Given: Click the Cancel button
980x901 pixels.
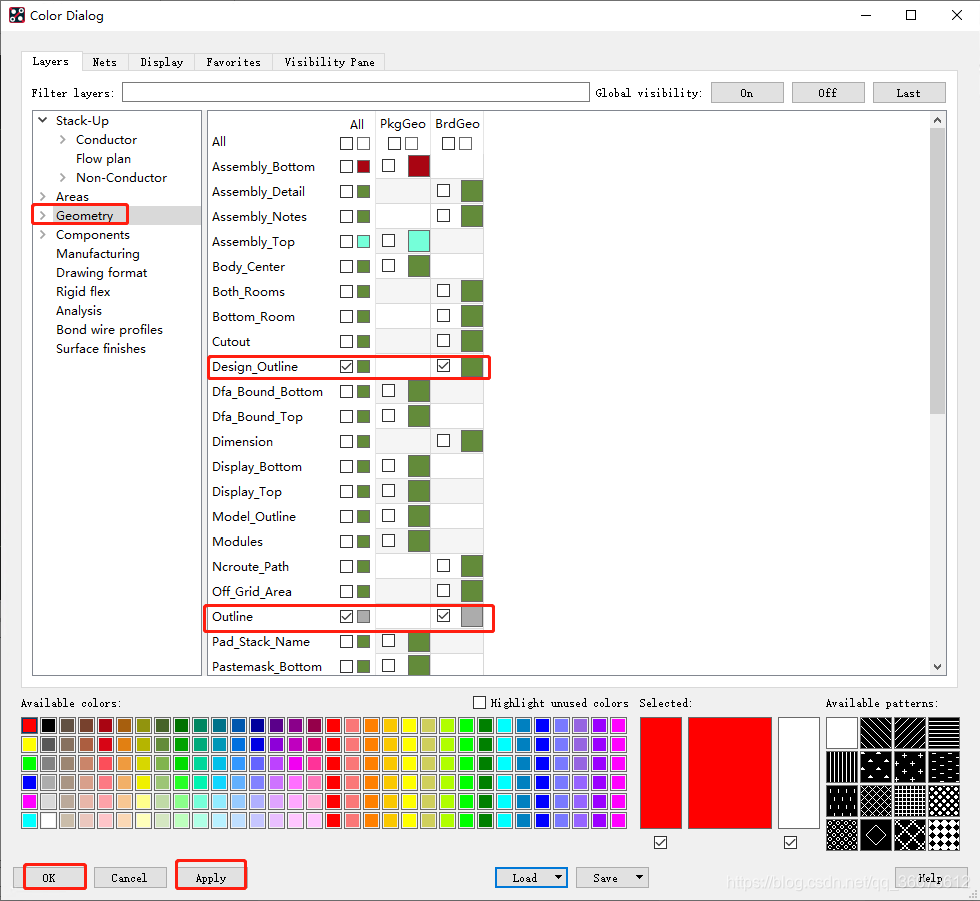Looking at the screenshot, I should coord(130,877).
